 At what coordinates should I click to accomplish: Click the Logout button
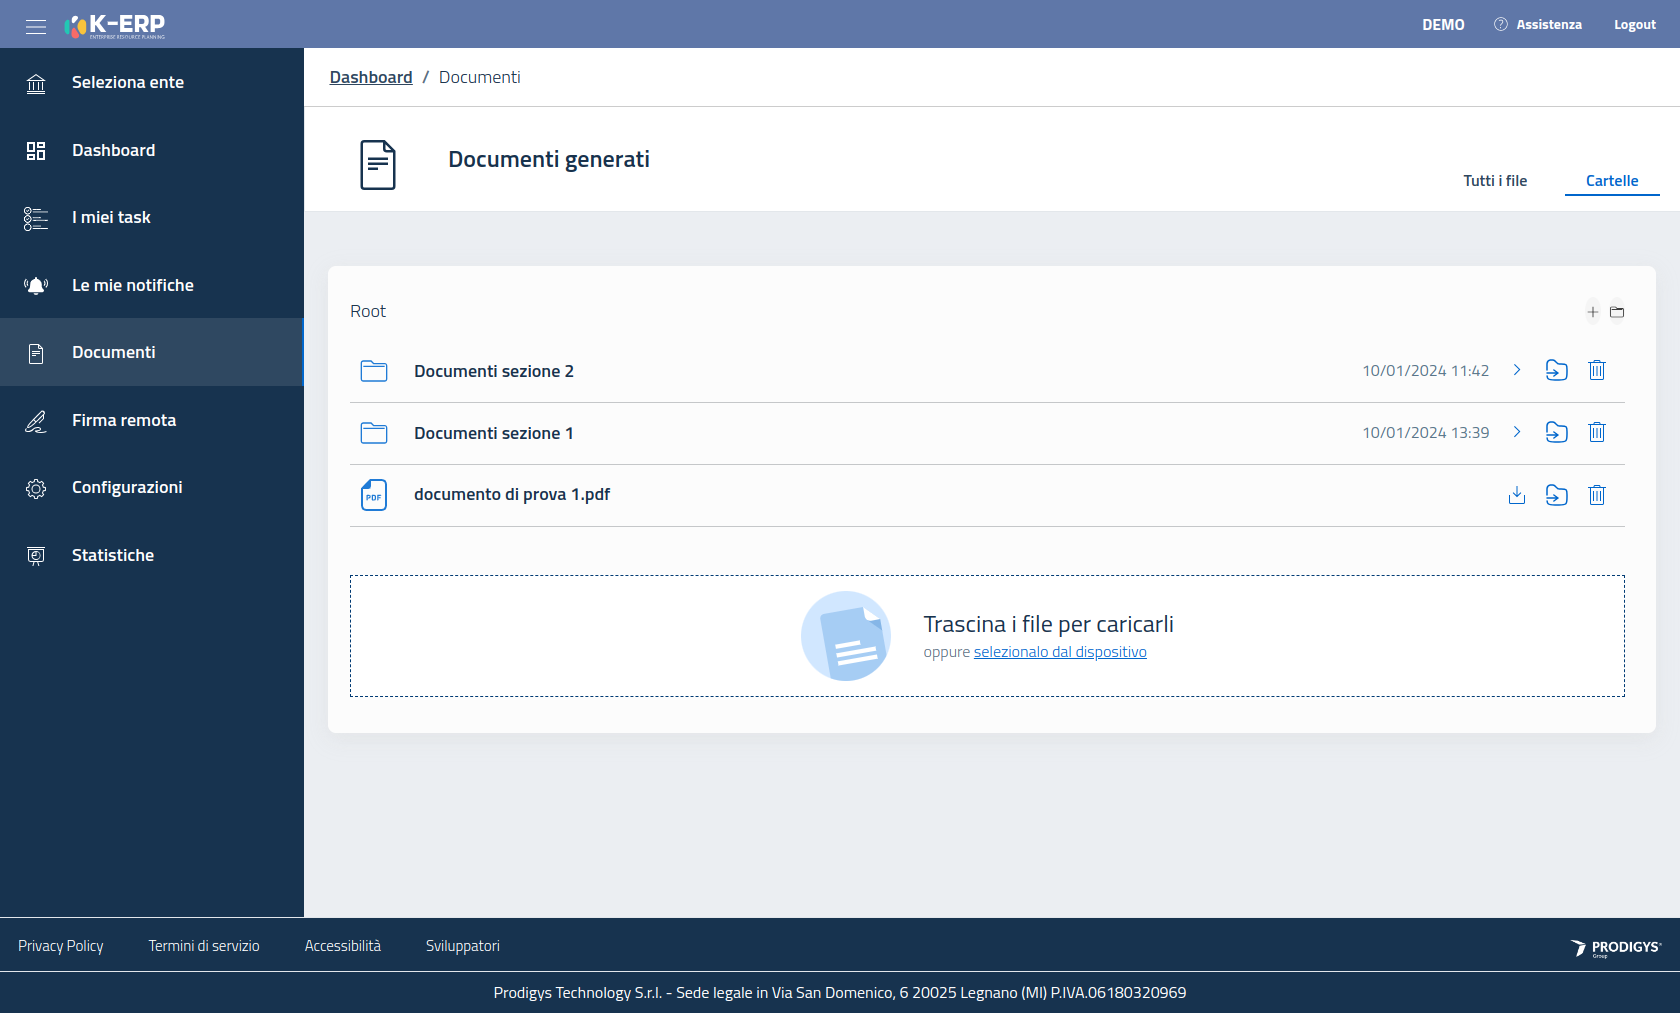click(x=1634, y=25)
